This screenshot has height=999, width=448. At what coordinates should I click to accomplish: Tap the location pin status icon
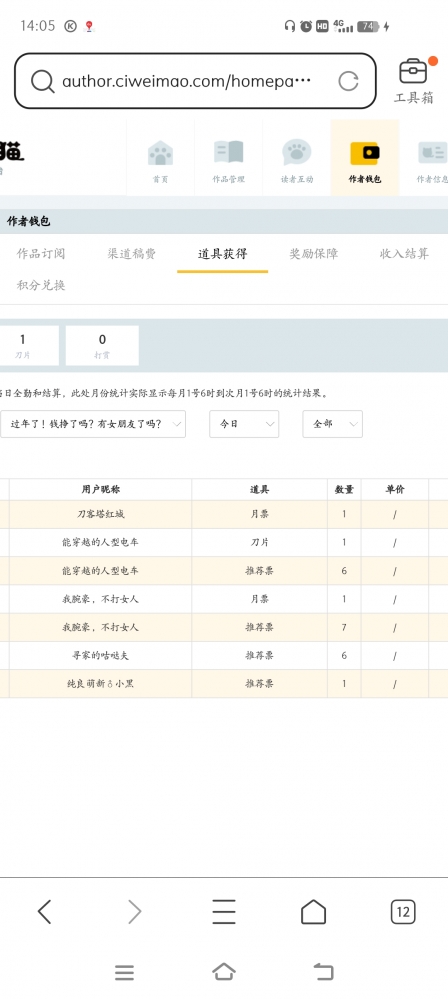pyautogui.click(x=89, y=26)
